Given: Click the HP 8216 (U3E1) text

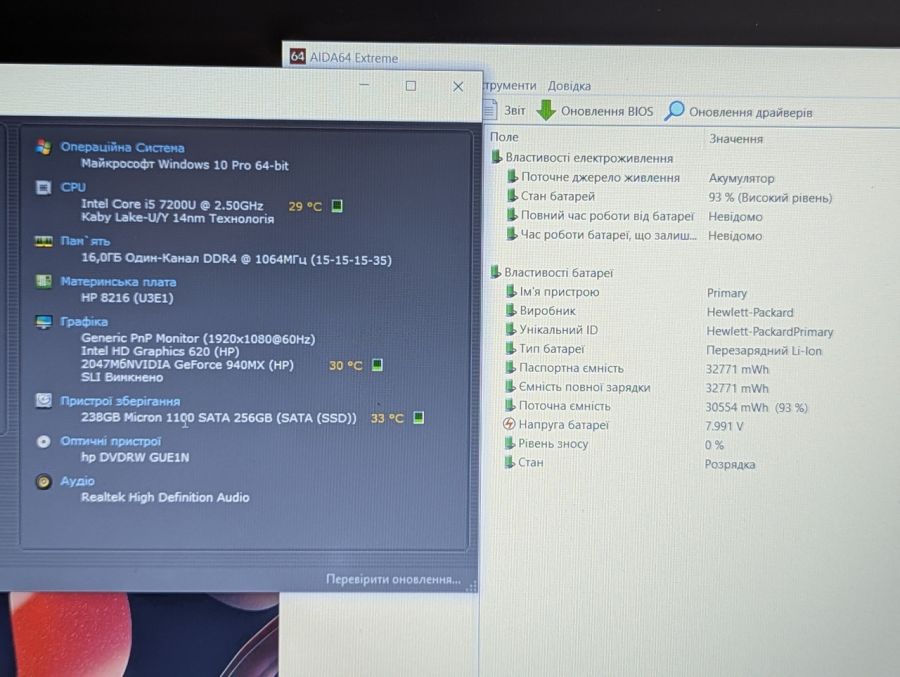Looking at the screenshot, I should point(127,298).
